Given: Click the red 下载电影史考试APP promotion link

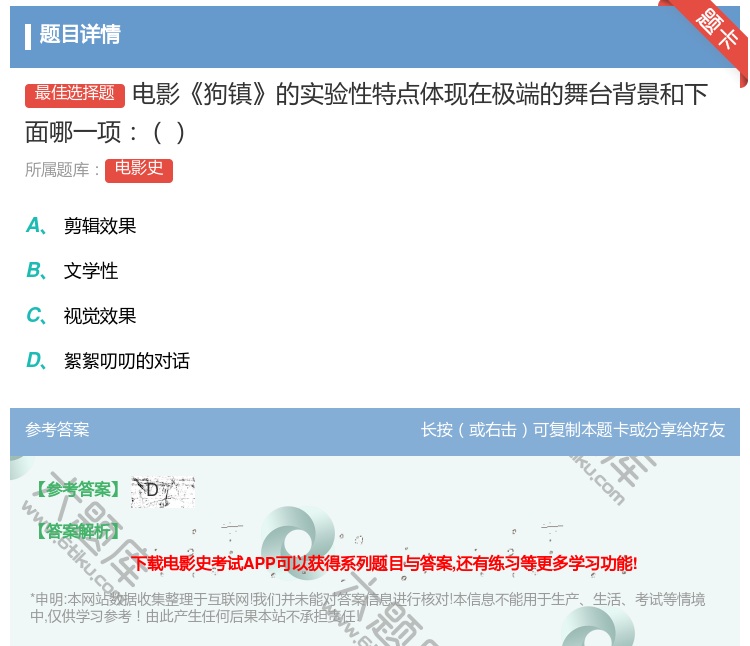Looking at the screenshot, I should point(384,563).
